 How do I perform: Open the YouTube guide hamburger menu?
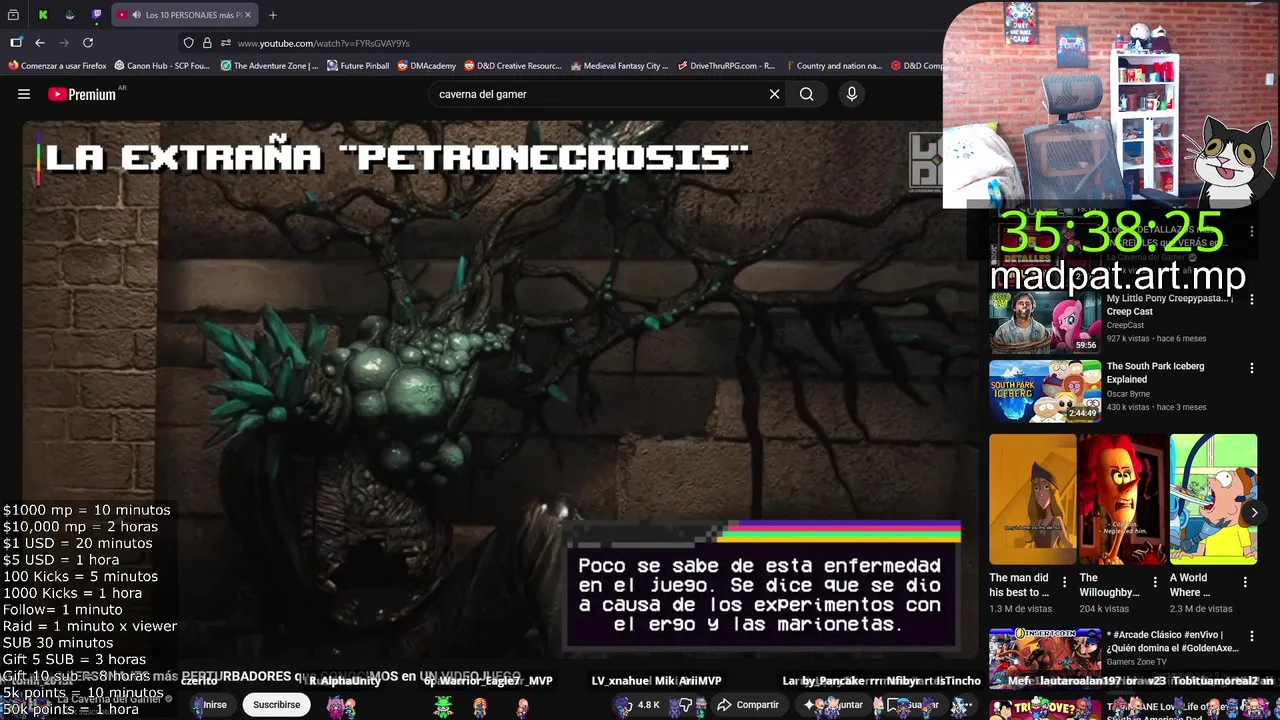tap(24, 94)
